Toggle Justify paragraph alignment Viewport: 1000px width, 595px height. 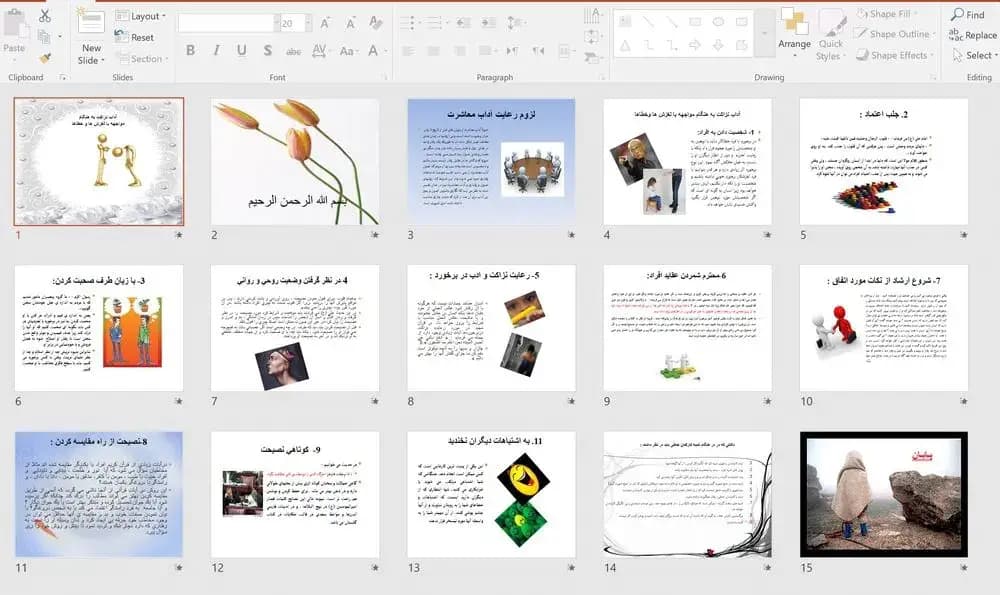coord(486,51)
